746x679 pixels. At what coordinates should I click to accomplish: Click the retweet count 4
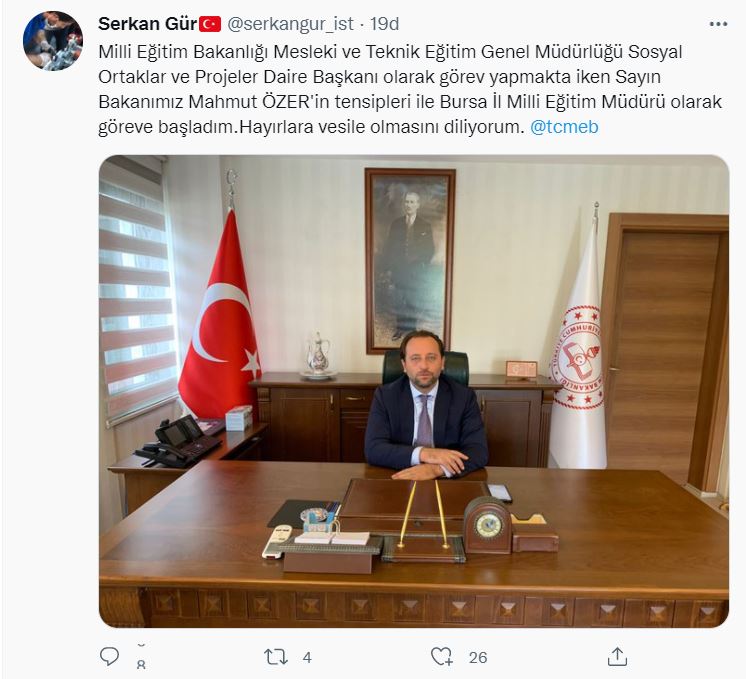pos(307,658)
